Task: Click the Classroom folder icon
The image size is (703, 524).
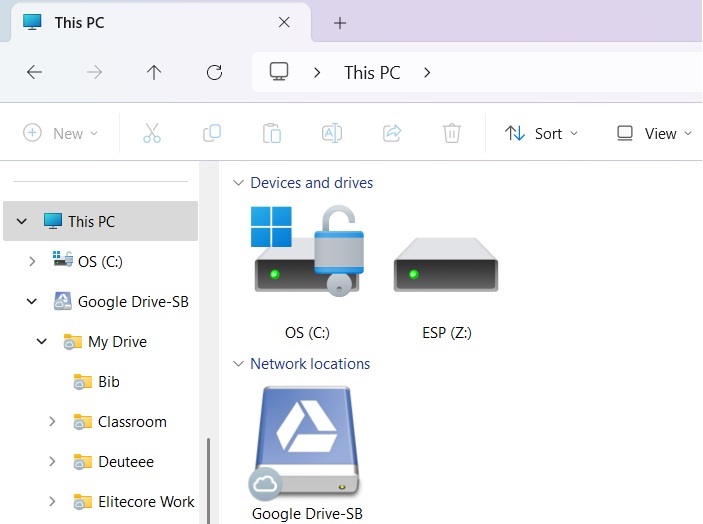Action: [82, 422]
